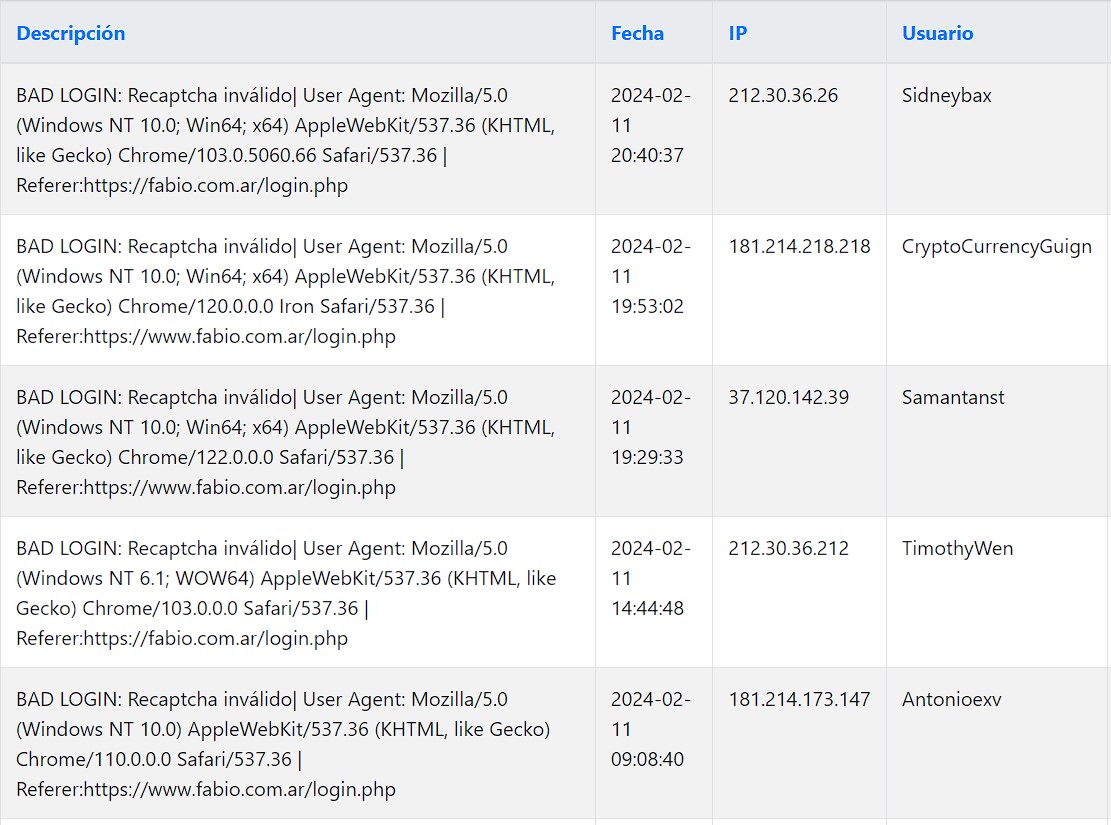Select IP address 181.214.218.218

point(799,247)
